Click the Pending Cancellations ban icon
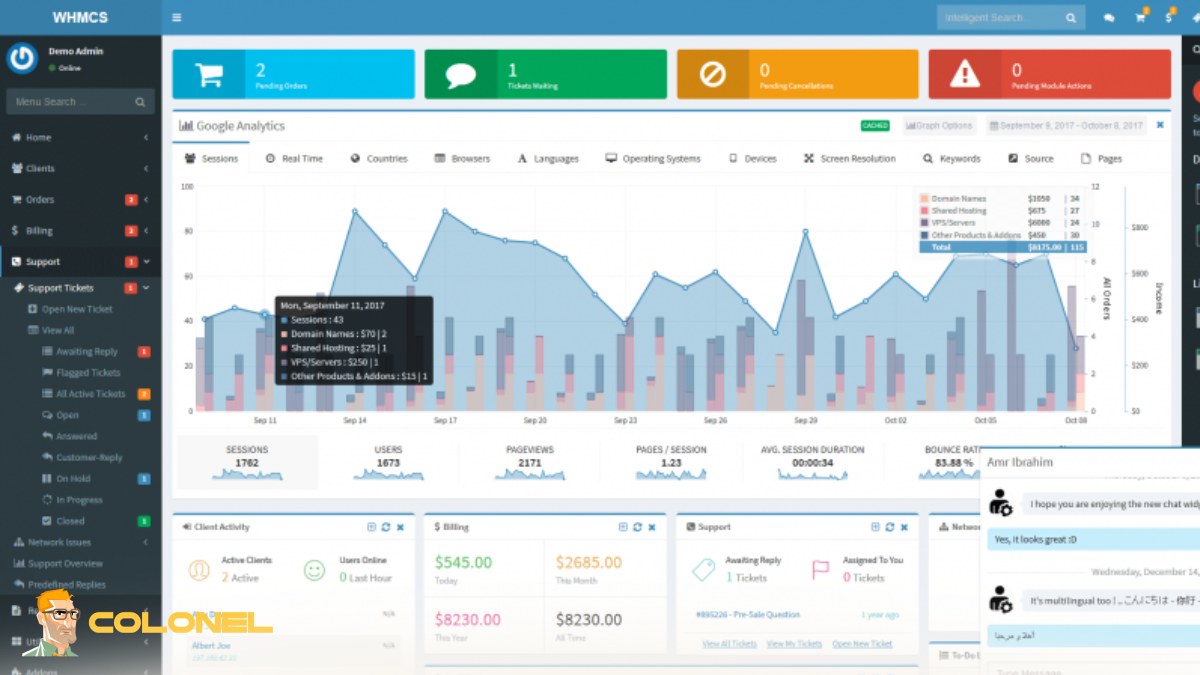The width and height of the screenshot is (1200, 675). coord(713,74)
